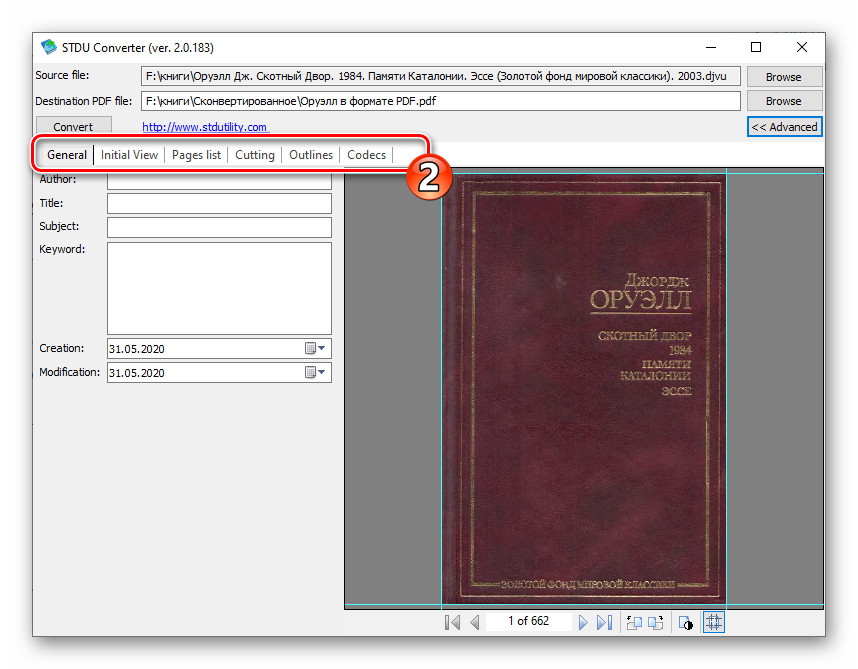Image resolution: width=858 pixels, height=669 pixels.
Task: Rotate page counter-clockwise icon
Action: tap(634, 622)
